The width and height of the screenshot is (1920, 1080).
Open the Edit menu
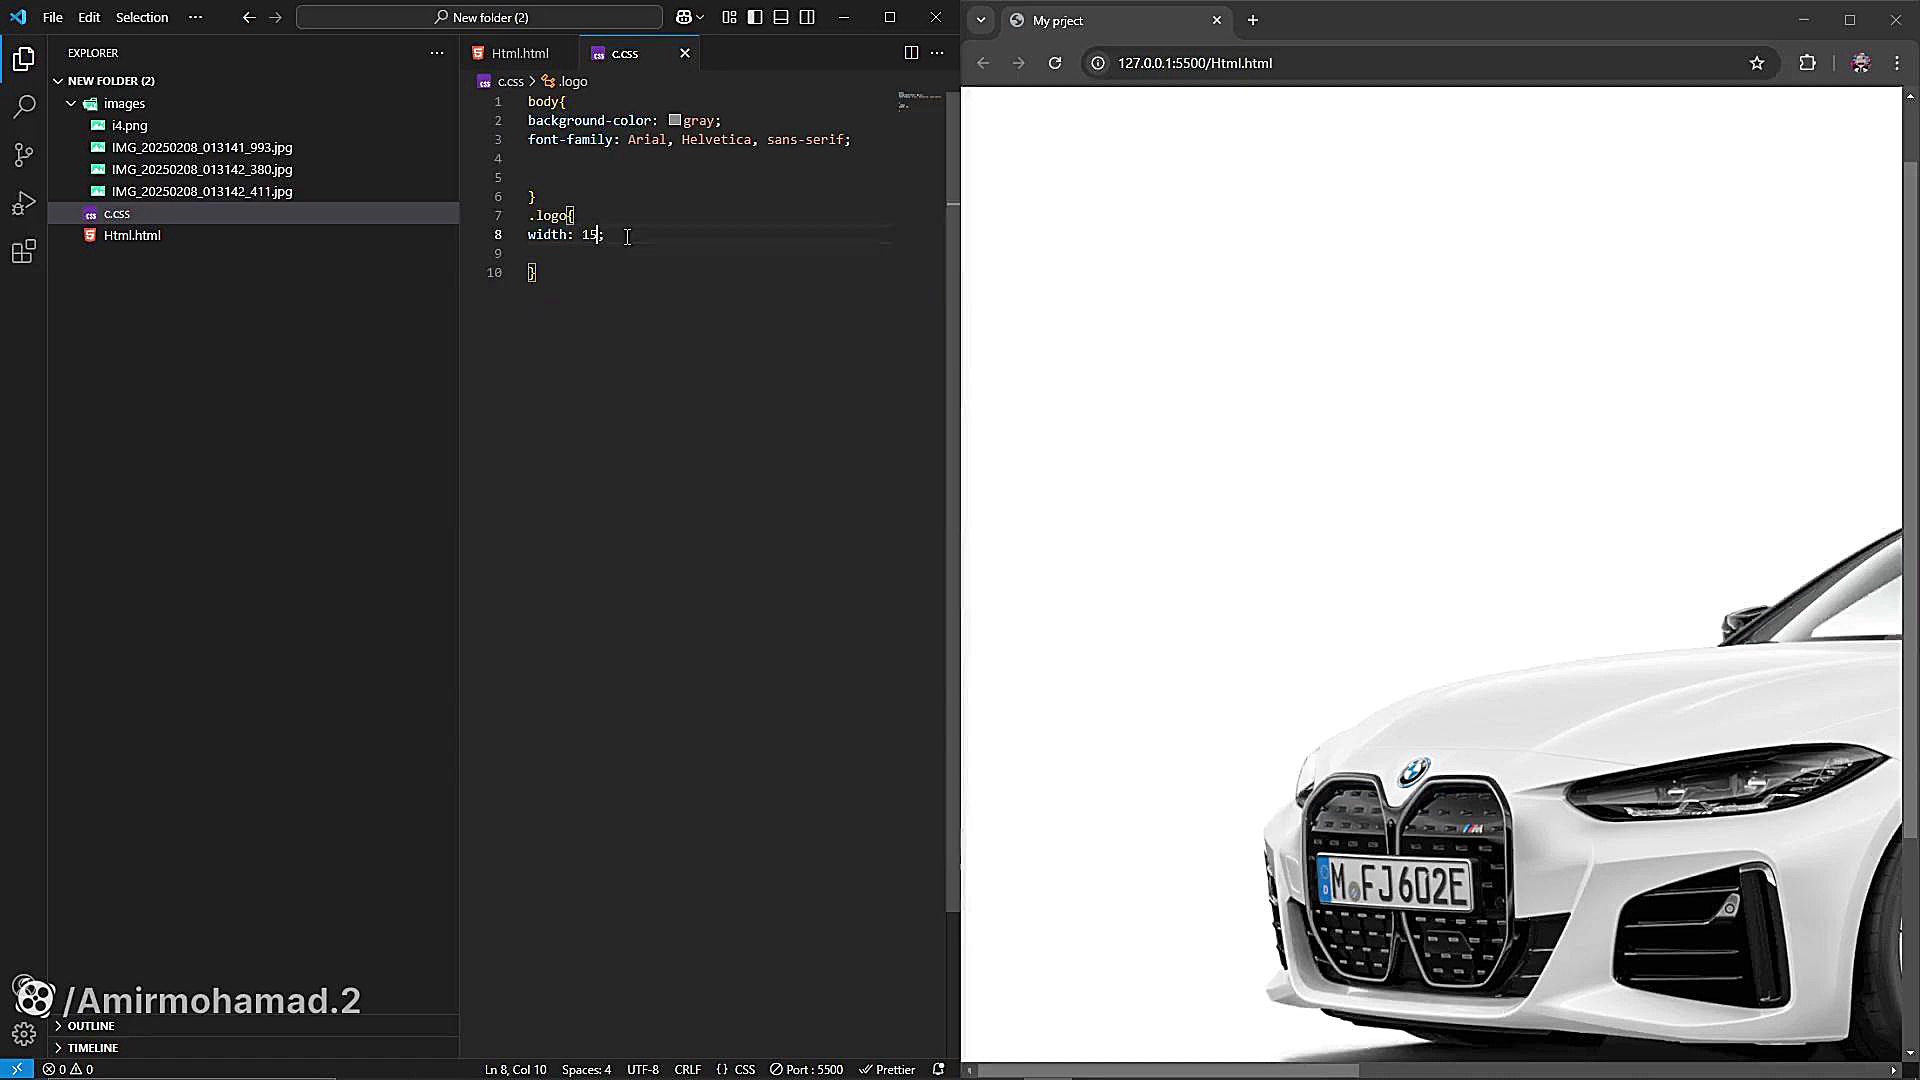pos(89,17)
